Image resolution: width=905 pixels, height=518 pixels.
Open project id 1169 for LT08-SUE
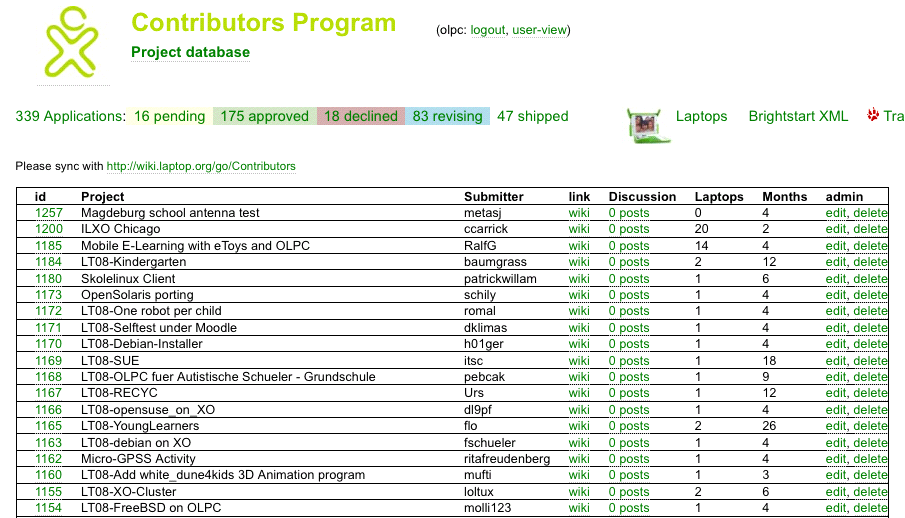point(48,361)
